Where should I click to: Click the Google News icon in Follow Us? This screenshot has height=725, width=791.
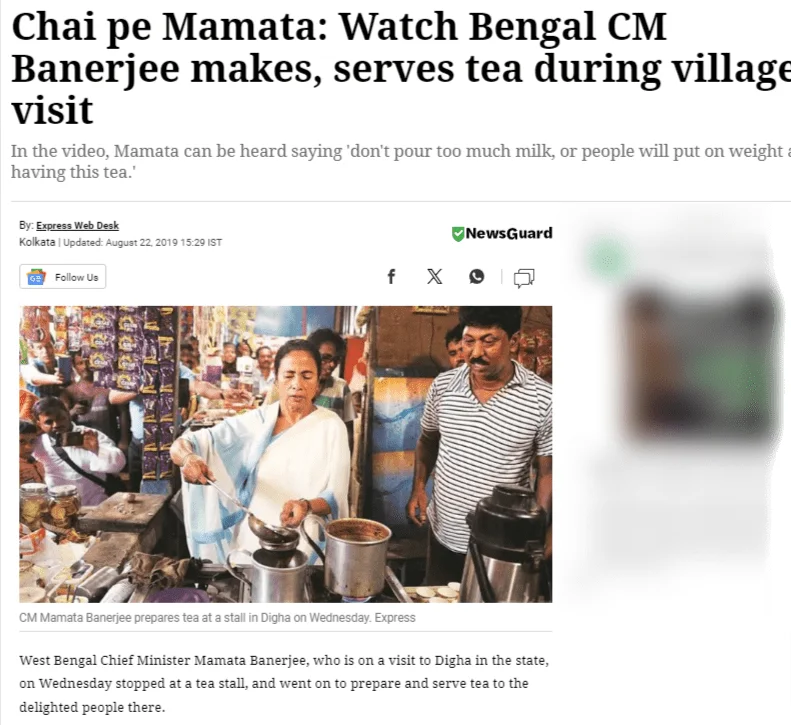point(36,277)
